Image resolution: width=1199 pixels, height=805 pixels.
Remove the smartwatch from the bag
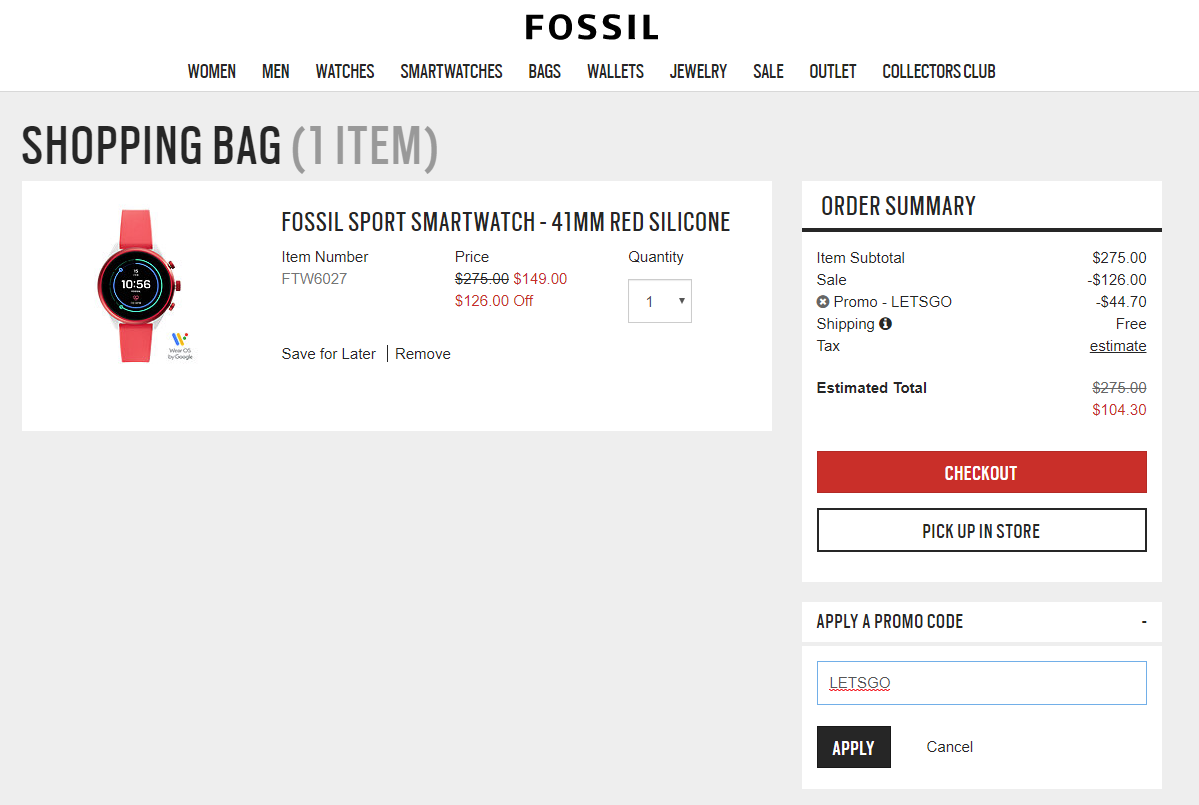(x=423, y=354)
